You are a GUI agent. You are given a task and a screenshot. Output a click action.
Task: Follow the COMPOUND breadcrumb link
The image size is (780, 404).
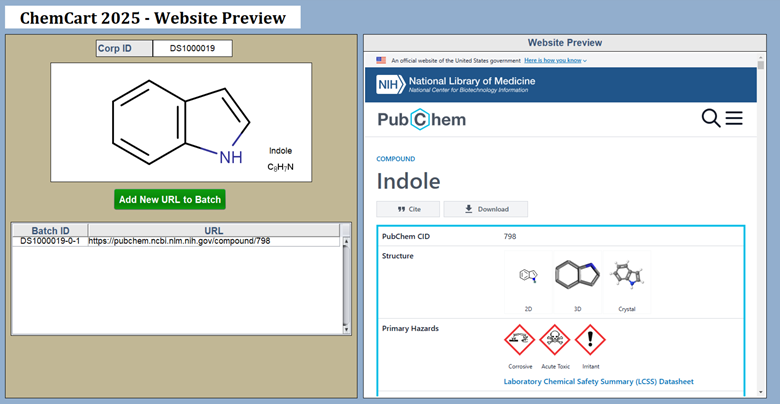pyautogui.click(x=395, y=158)
